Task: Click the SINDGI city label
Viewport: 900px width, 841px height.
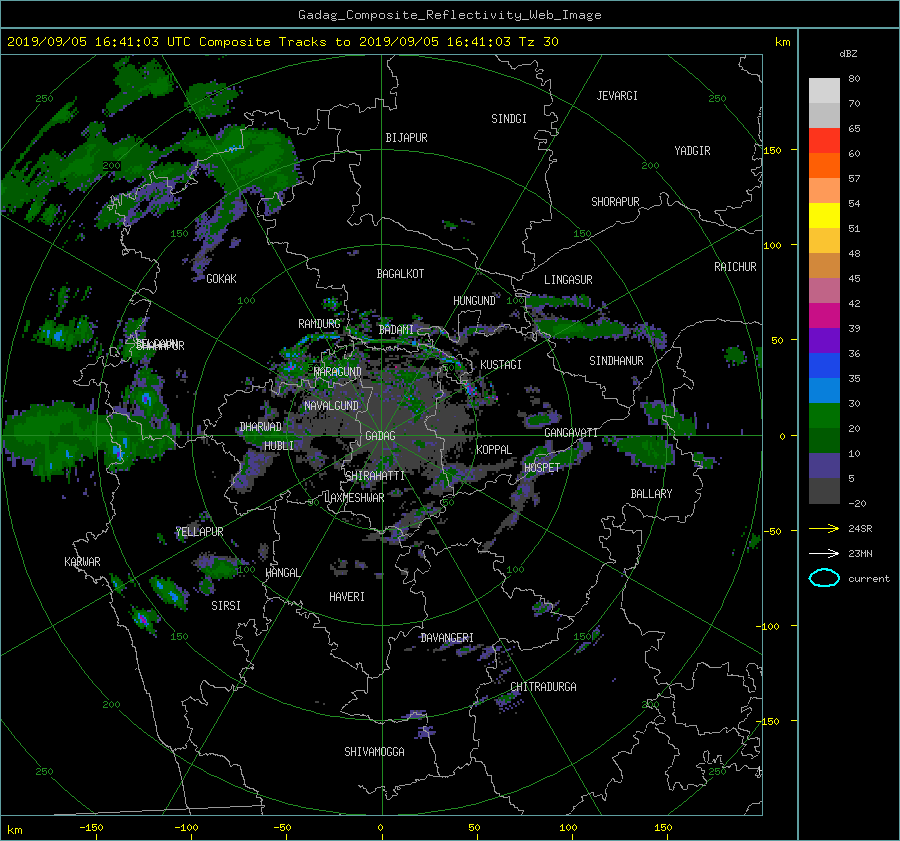Action: click(509, 119)
